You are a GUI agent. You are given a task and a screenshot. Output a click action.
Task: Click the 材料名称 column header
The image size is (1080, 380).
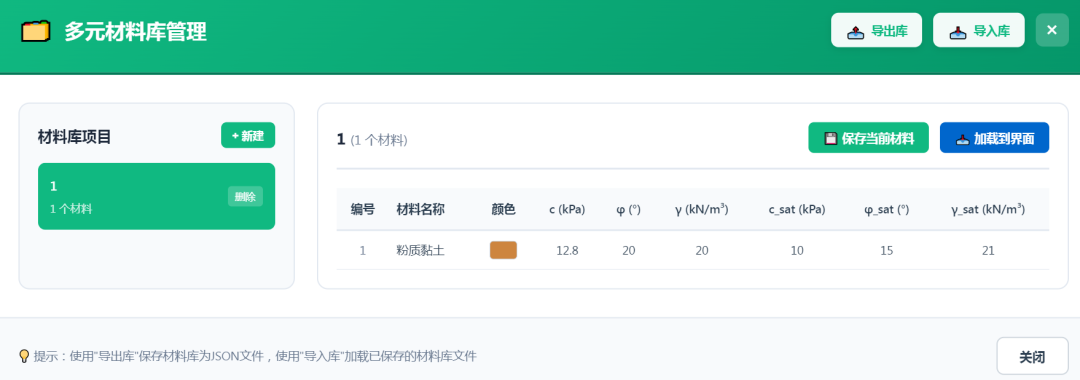point(420,209)
